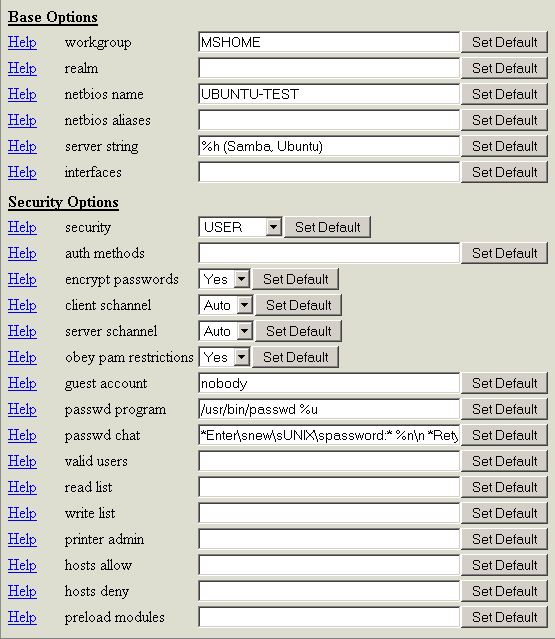Select the interfaces input box

pyautogui.click(x=329, y=172)
